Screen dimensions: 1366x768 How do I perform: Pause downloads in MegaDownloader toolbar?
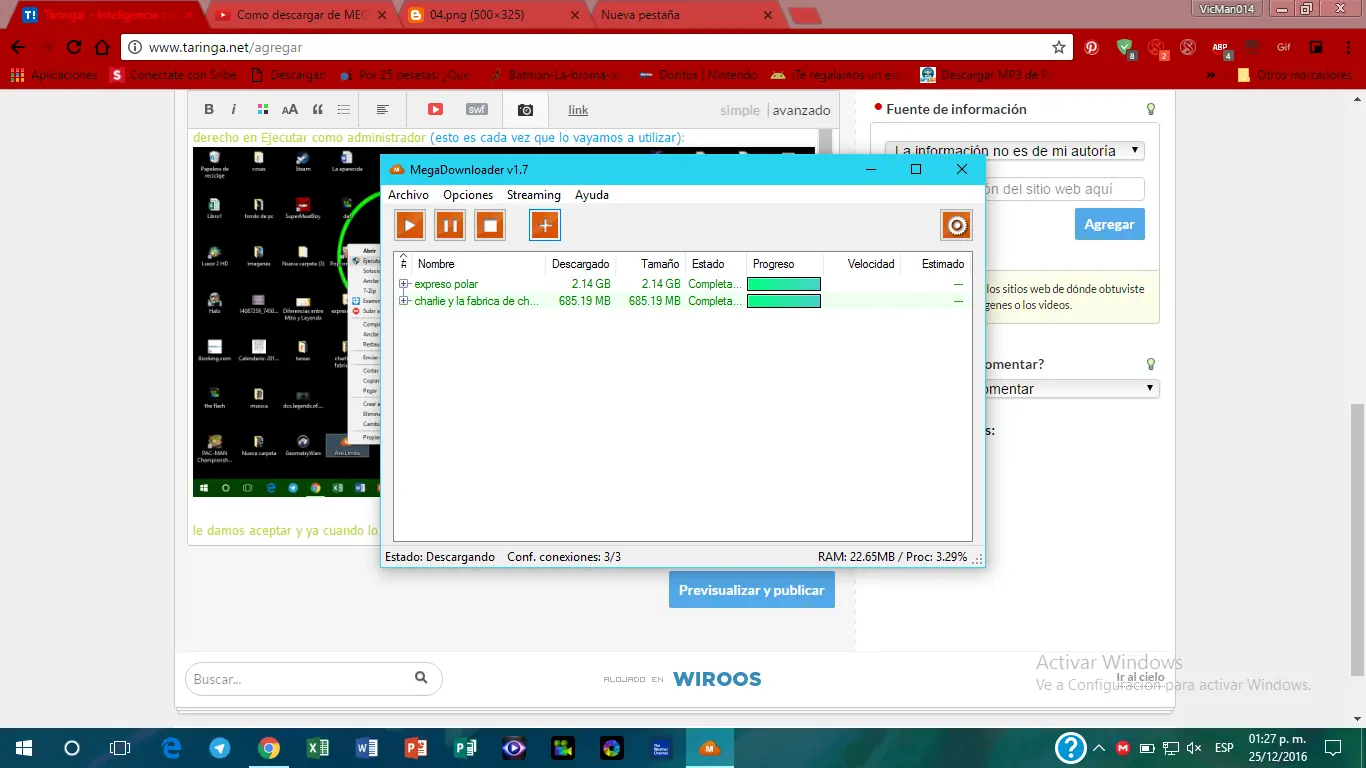(450, 225)
